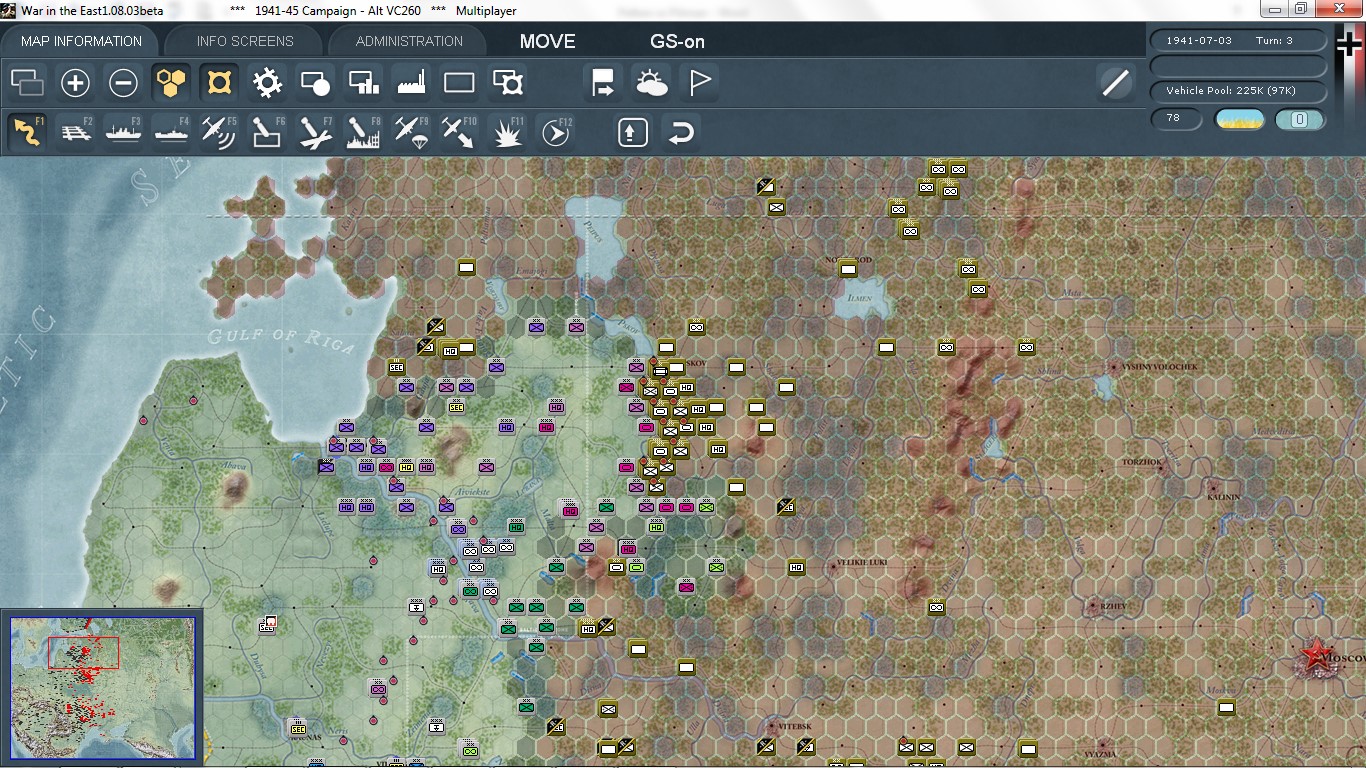Switch to the INFO SCREENS tab
The image size is (1366, 768).
(x=245, y=41)
